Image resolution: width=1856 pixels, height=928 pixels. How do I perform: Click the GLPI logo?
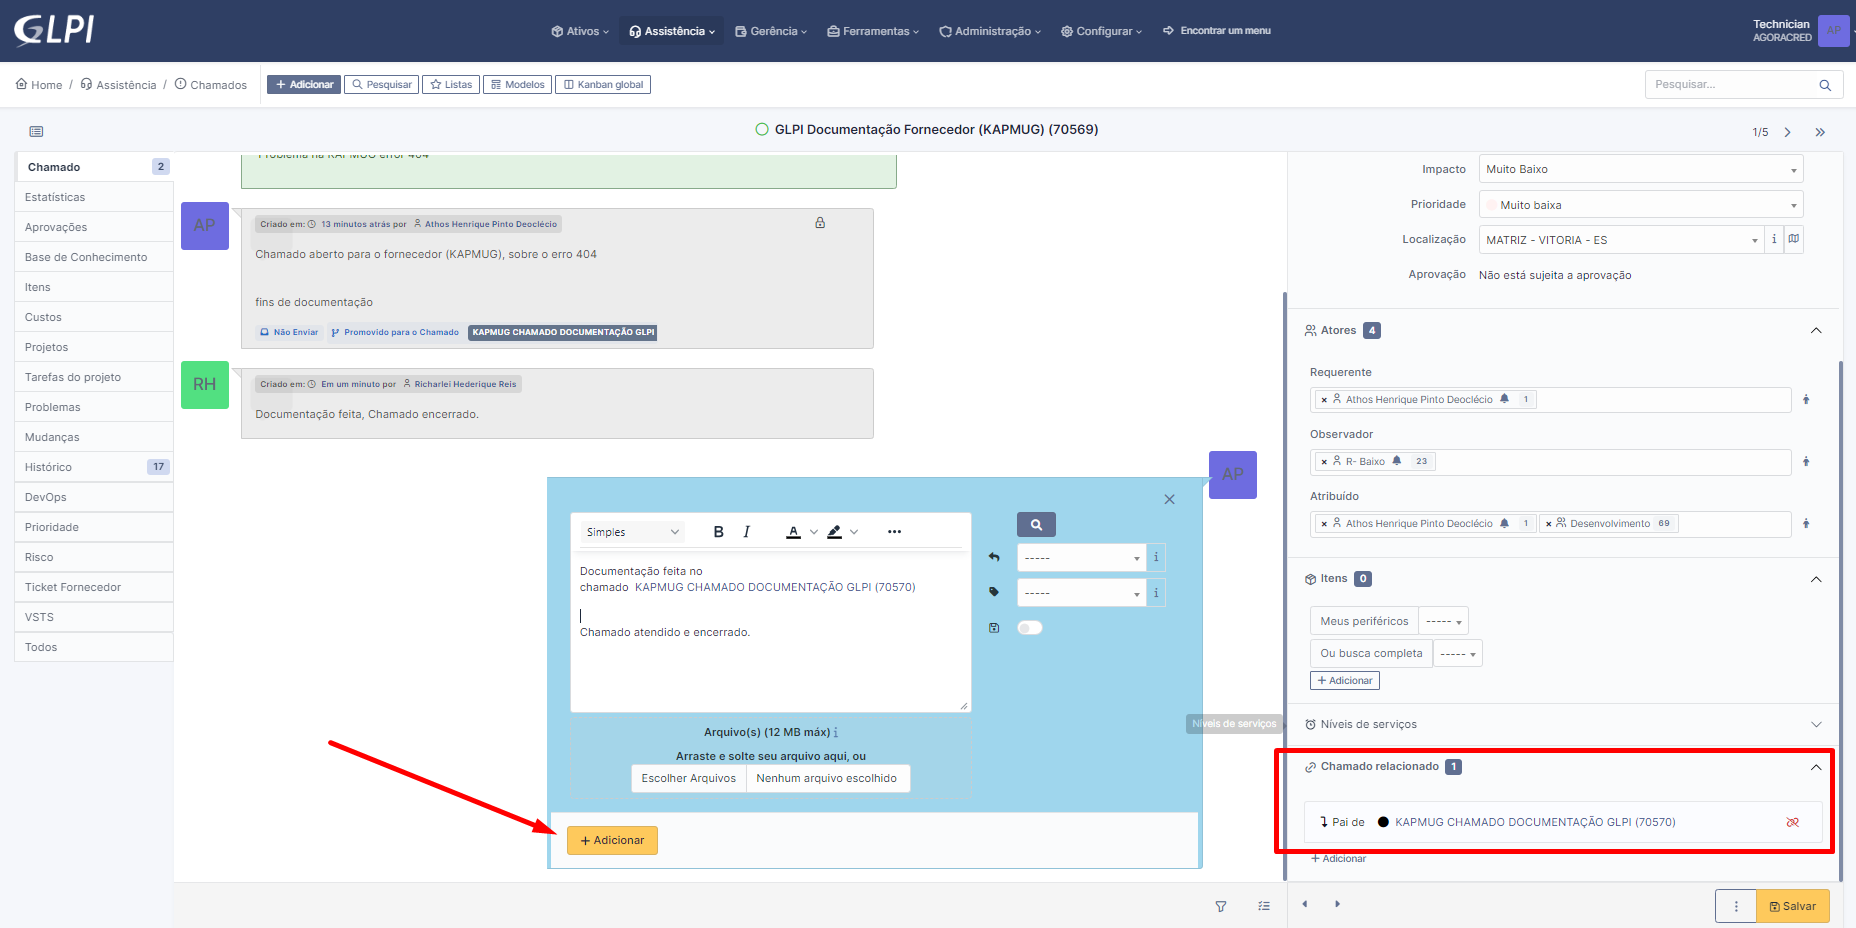click(54, 30)
